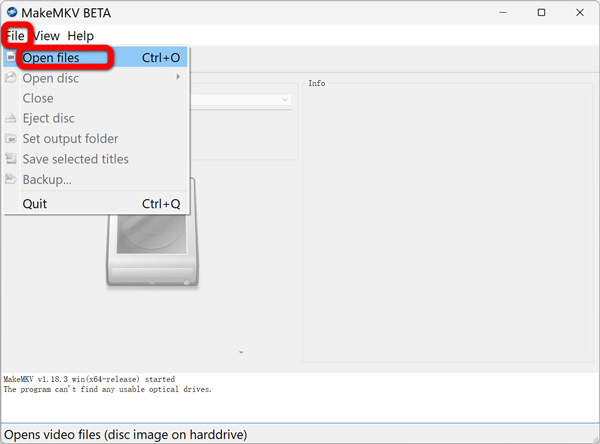Select the Open disc menu entry
Screen dimensions: 600x444
(x=95, y=78)
